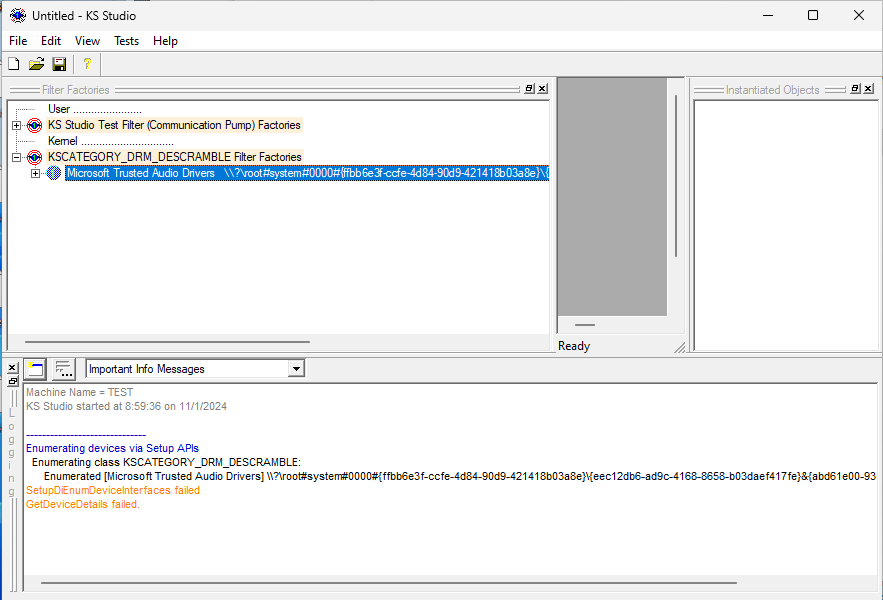This screenshot has height=600, width=883.
Task: Click the KSCATEGORY_DRM_DESCRAMBLE red category icon
Action: click(34, 157)
